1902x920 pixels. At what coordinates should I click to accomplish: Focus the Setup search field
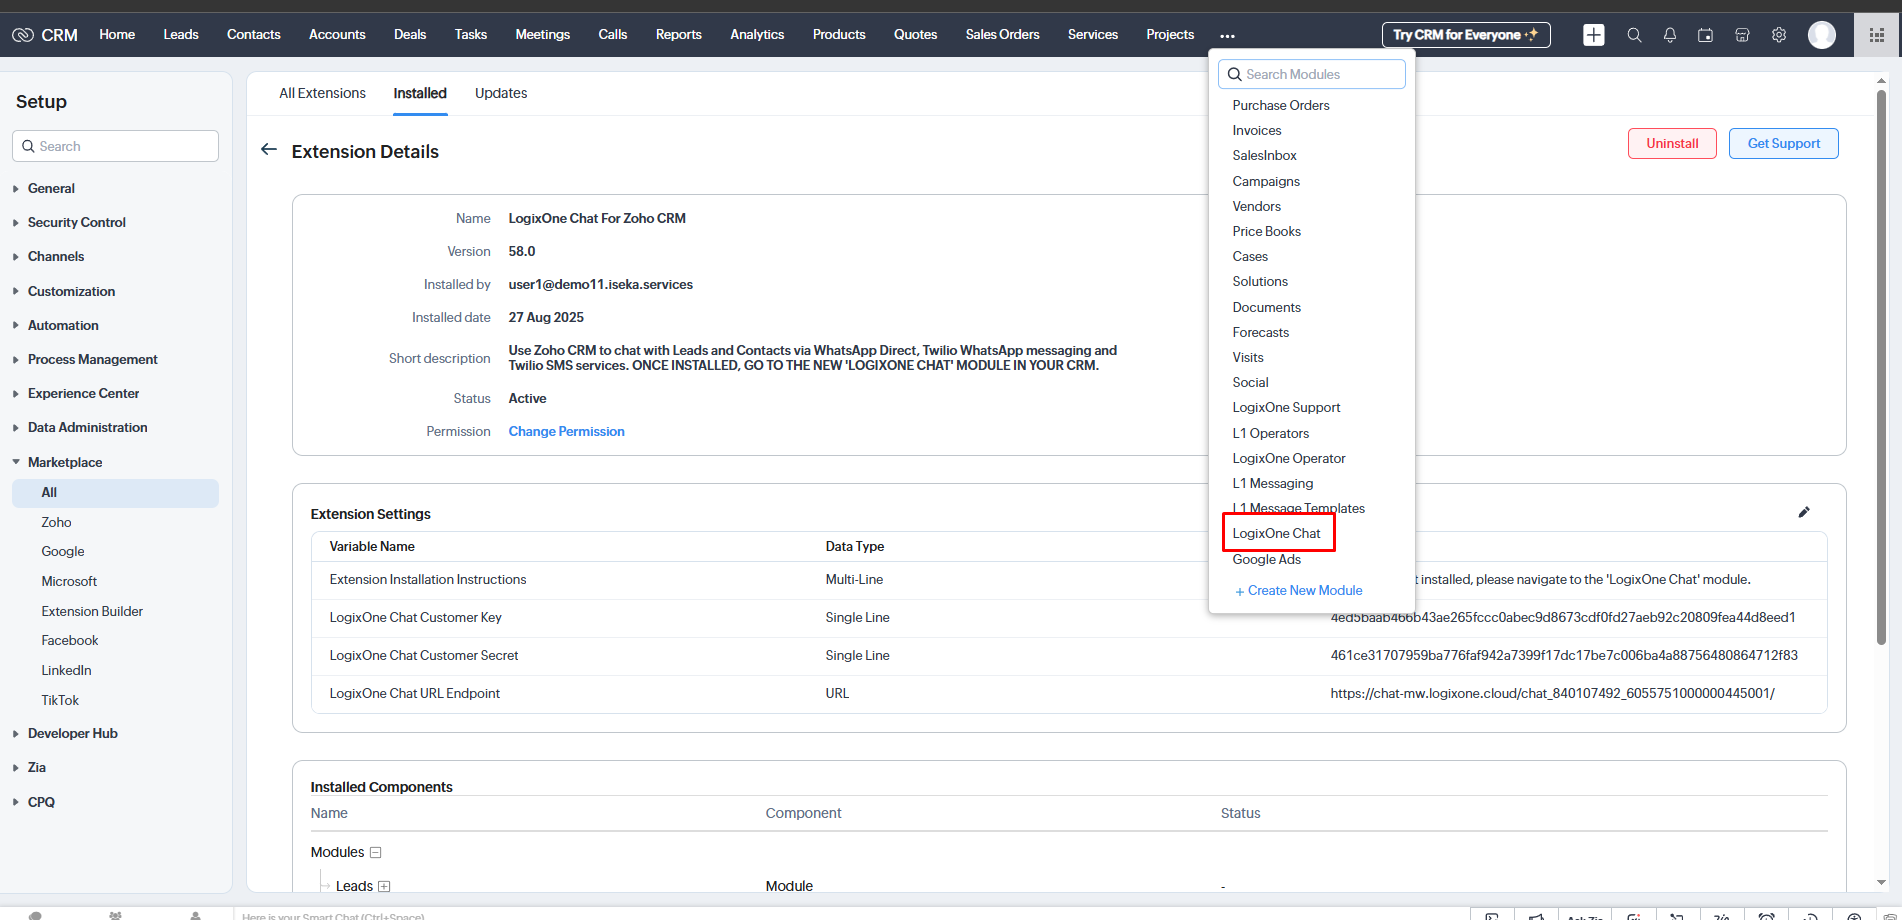115,146
